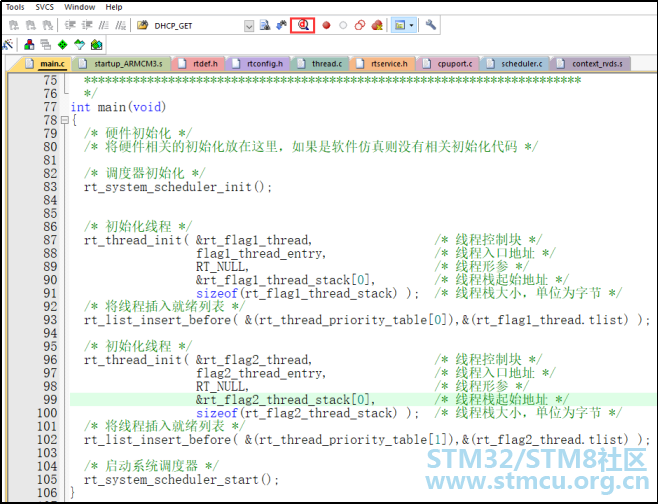Open the Tools menu
The image size is (658, 504).
[x=15, y=7]
